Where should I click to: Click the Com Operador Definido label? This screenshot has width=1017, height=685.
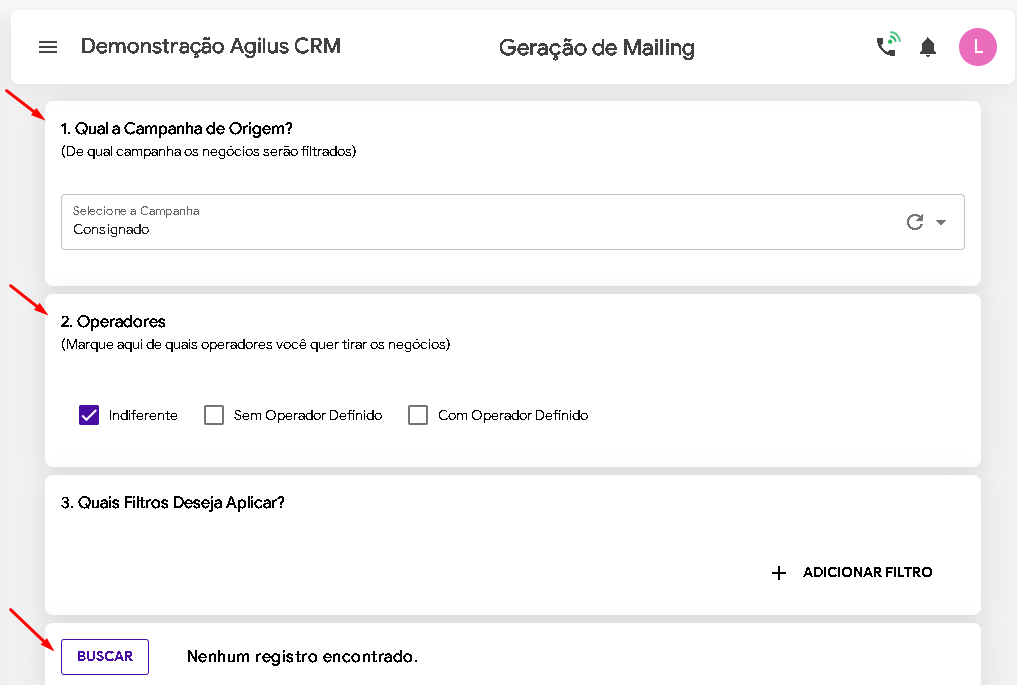pyautogui.click(x=513, y=415)
